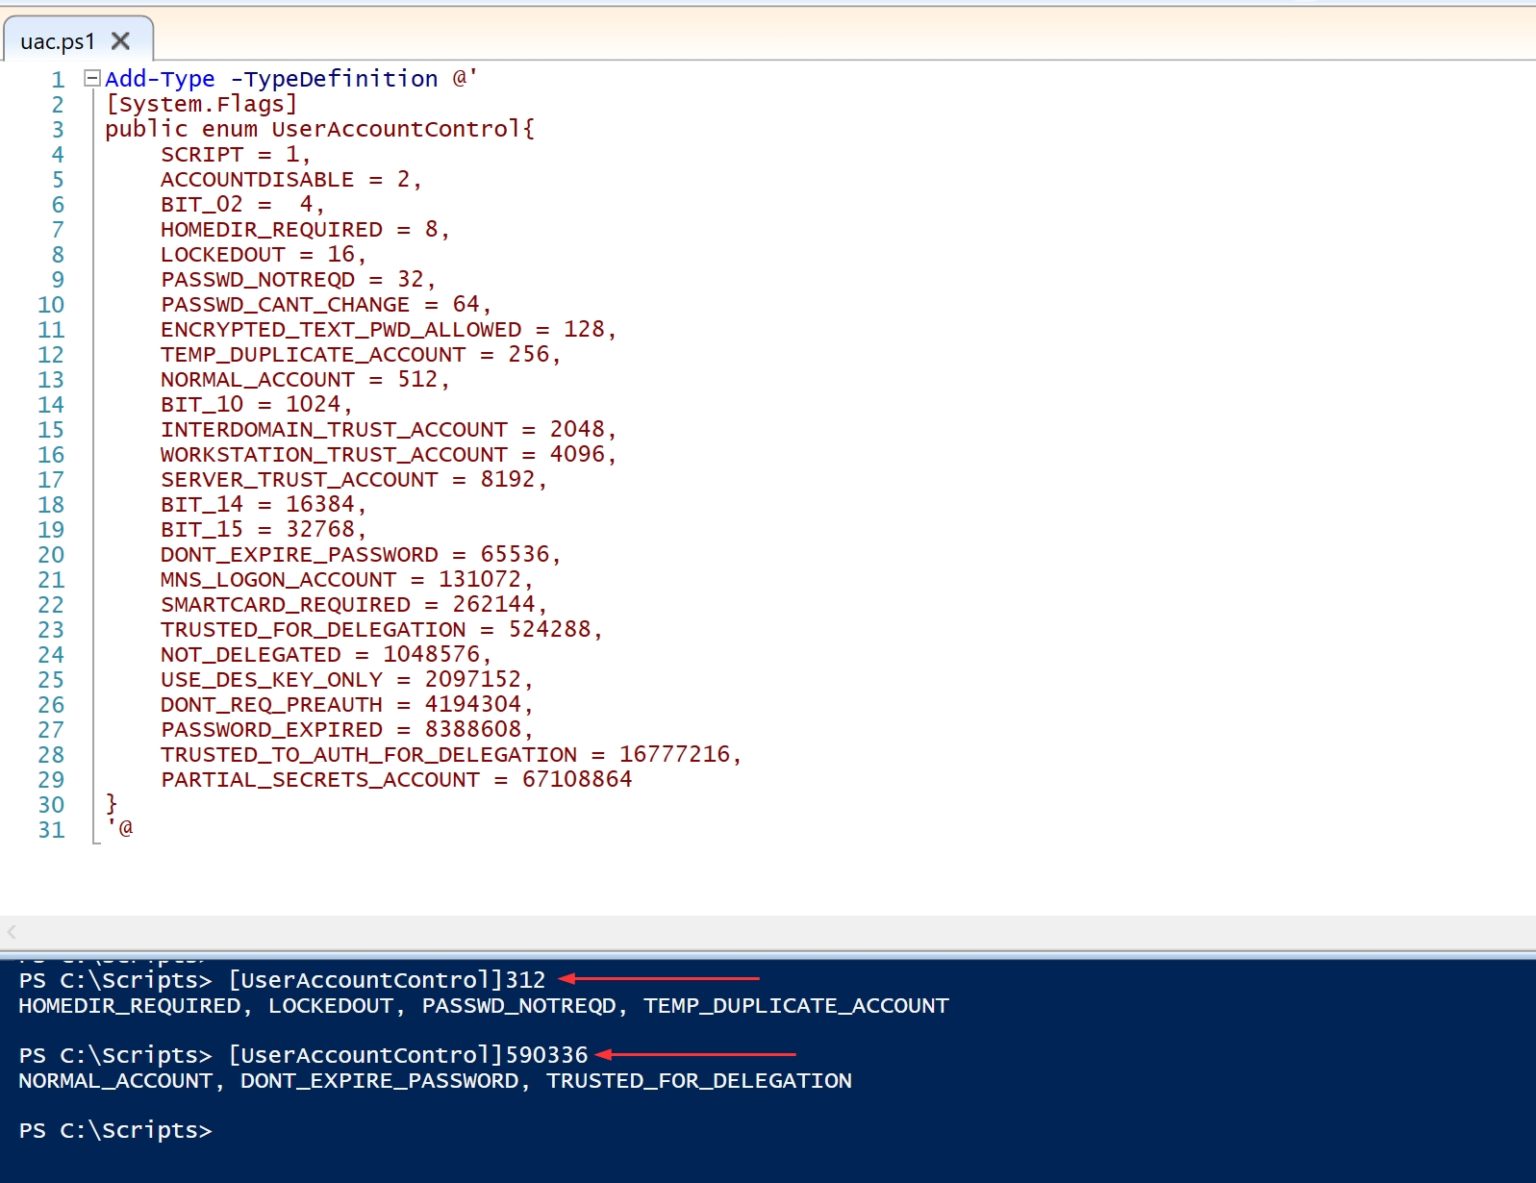Click the closing brace on line 30
Viewport: 1536px width, 1183px height.
(x=111, y=804)
